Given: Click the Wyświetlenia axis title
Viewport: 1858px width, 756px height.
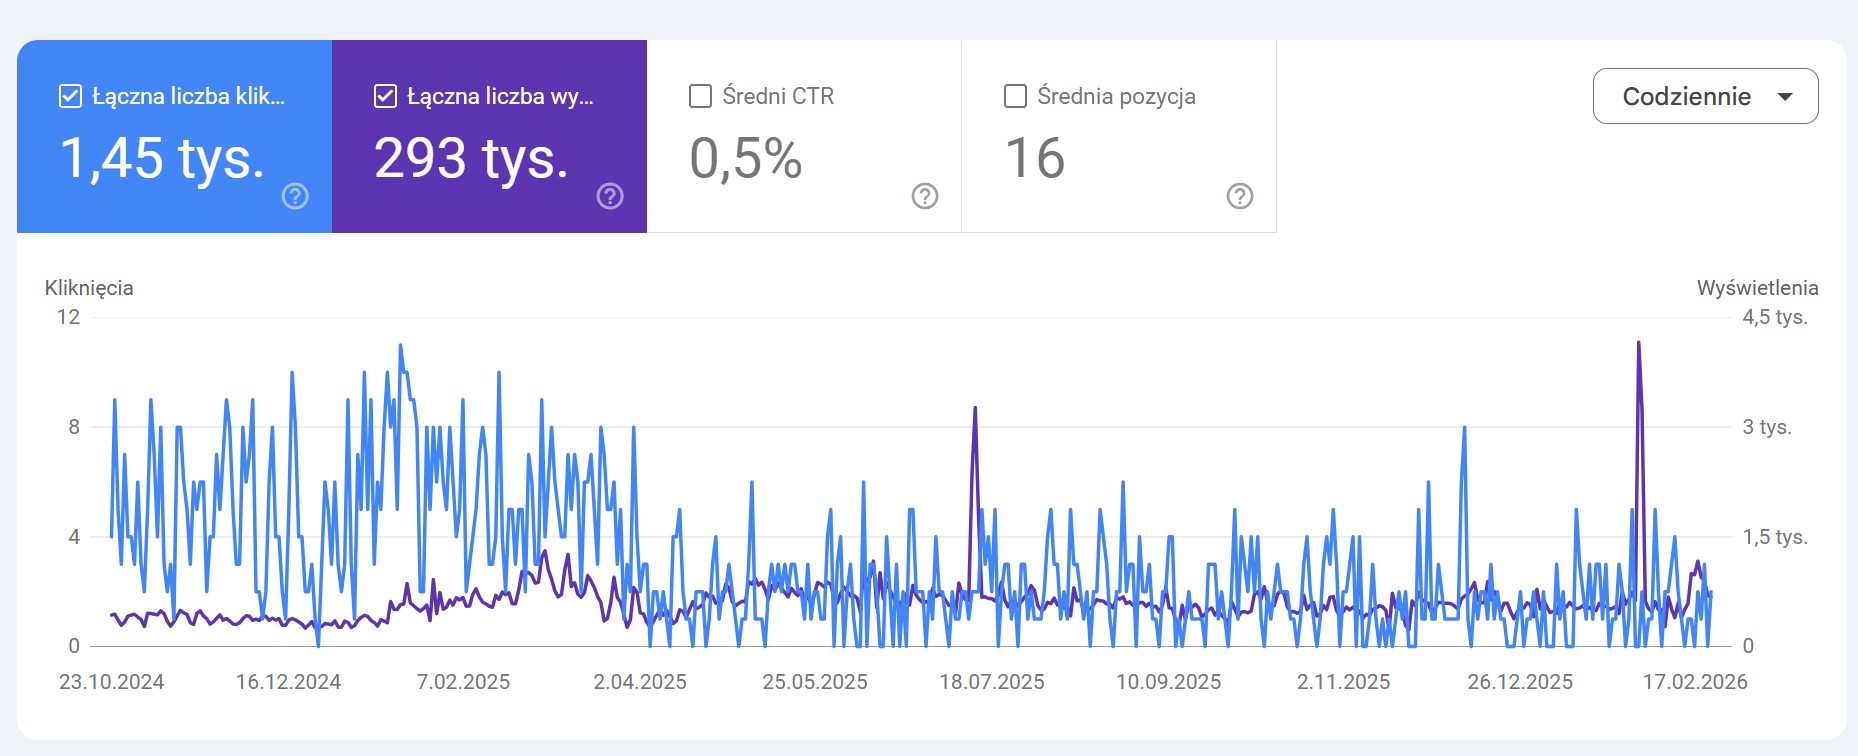Looking at the screenshot, I should [x=1757, y=288].
